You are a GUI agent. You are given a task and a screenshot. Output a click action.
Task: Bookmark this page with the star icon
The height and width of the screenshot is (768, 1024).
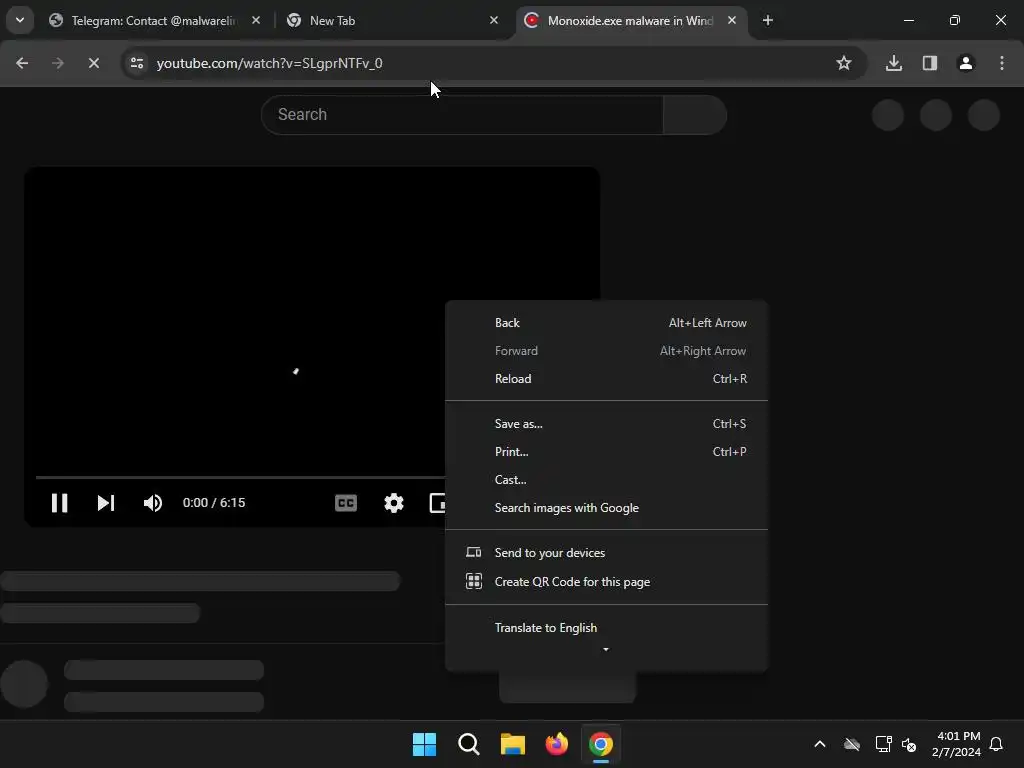(844, 63)
